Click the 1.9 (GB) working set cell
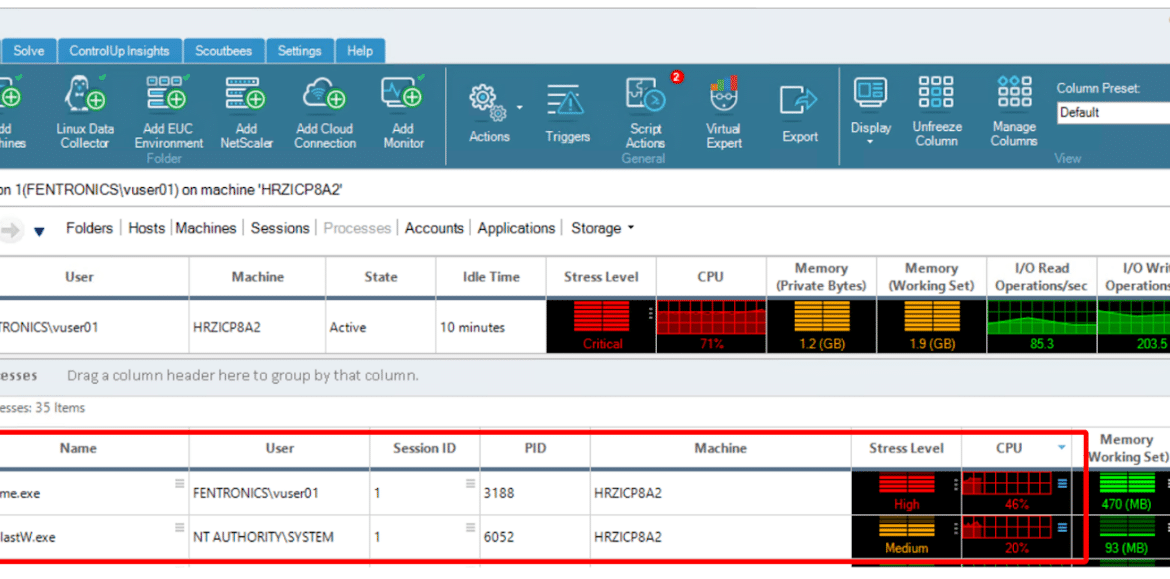The width and height of the screenshot is (1170, 579). 931,326
